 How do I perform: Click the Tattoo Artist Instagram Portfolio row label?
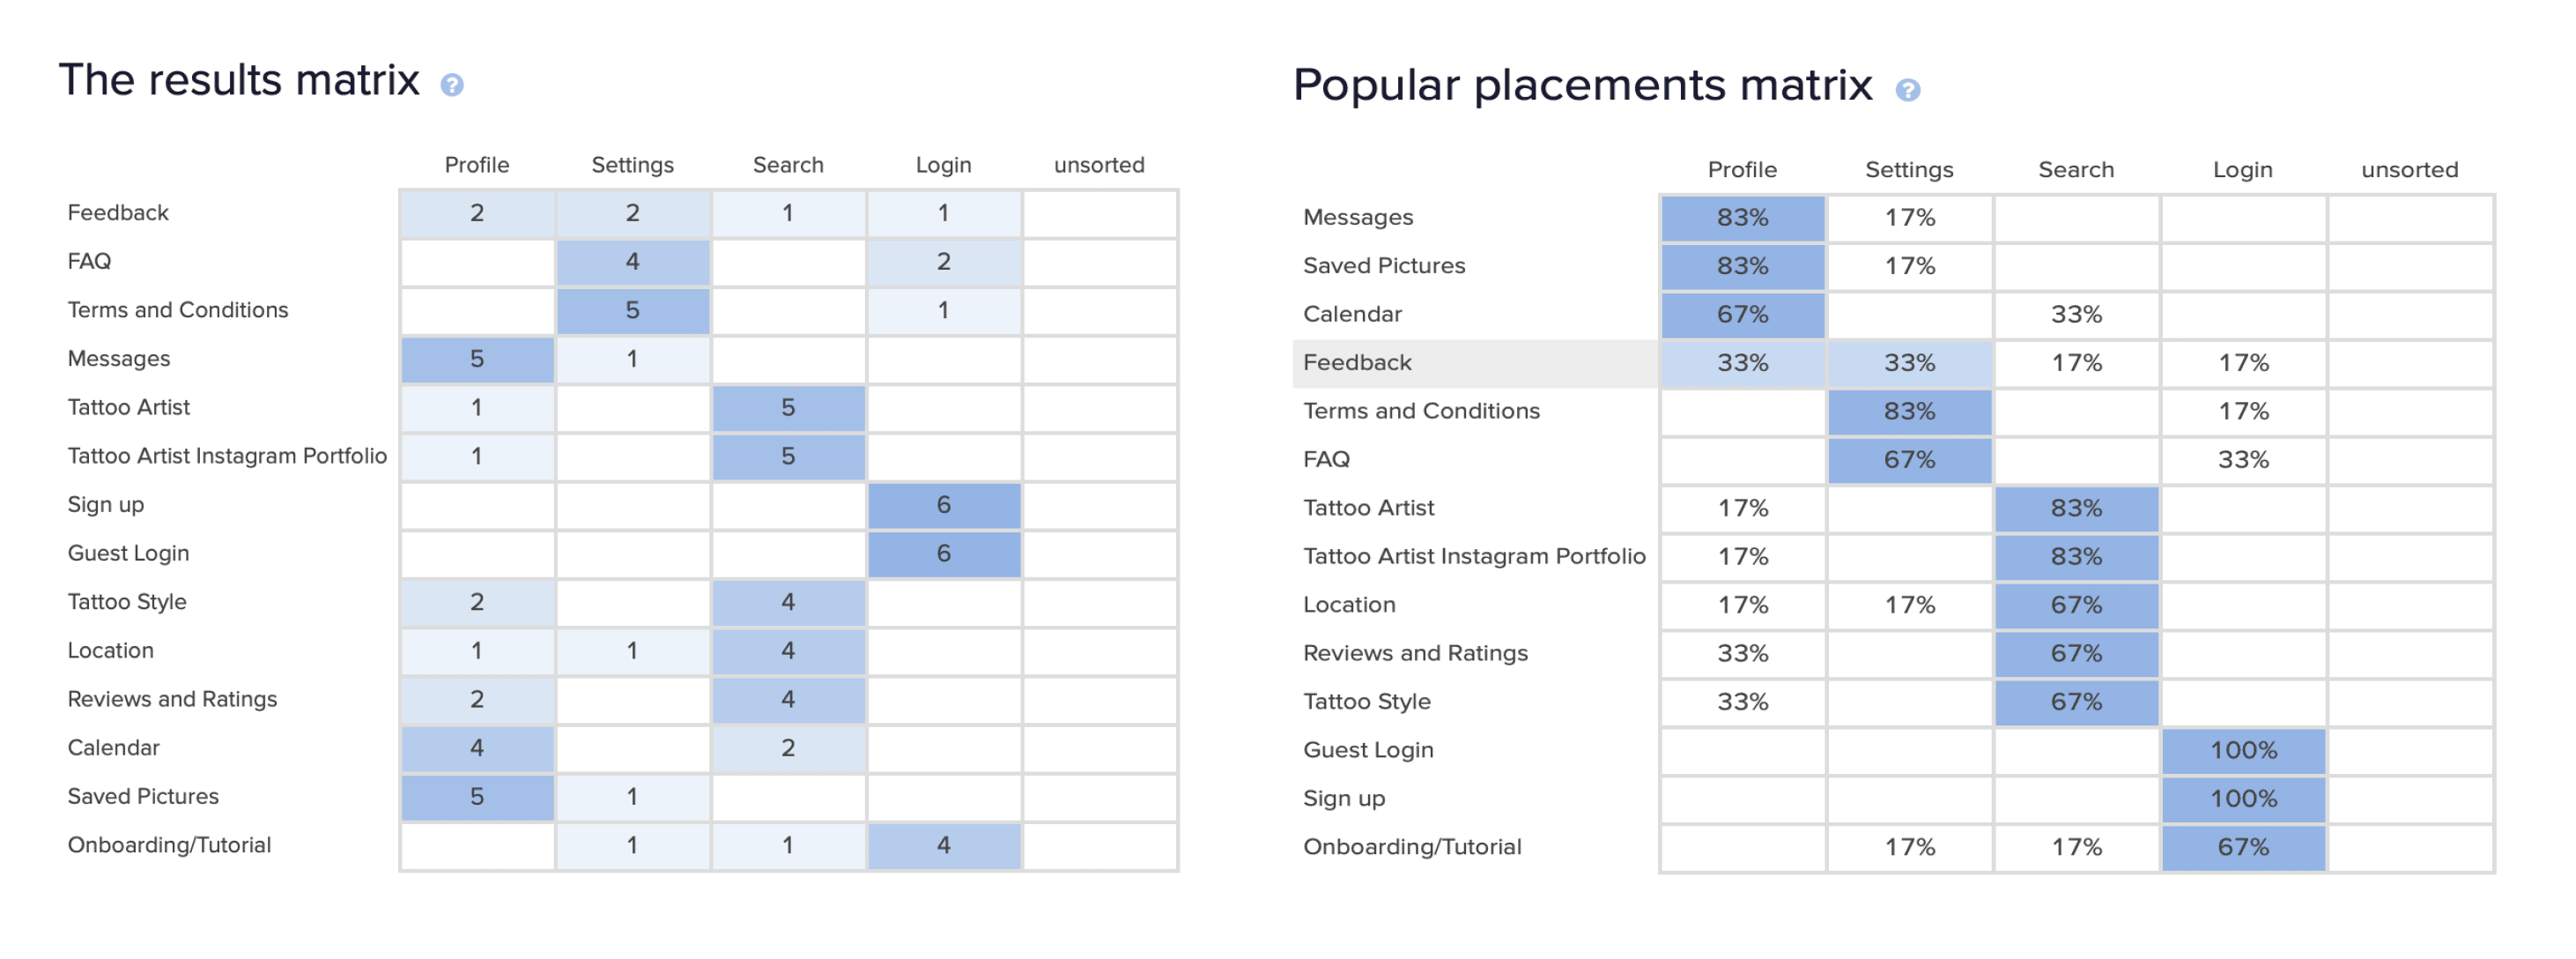[x=227, y=456]
